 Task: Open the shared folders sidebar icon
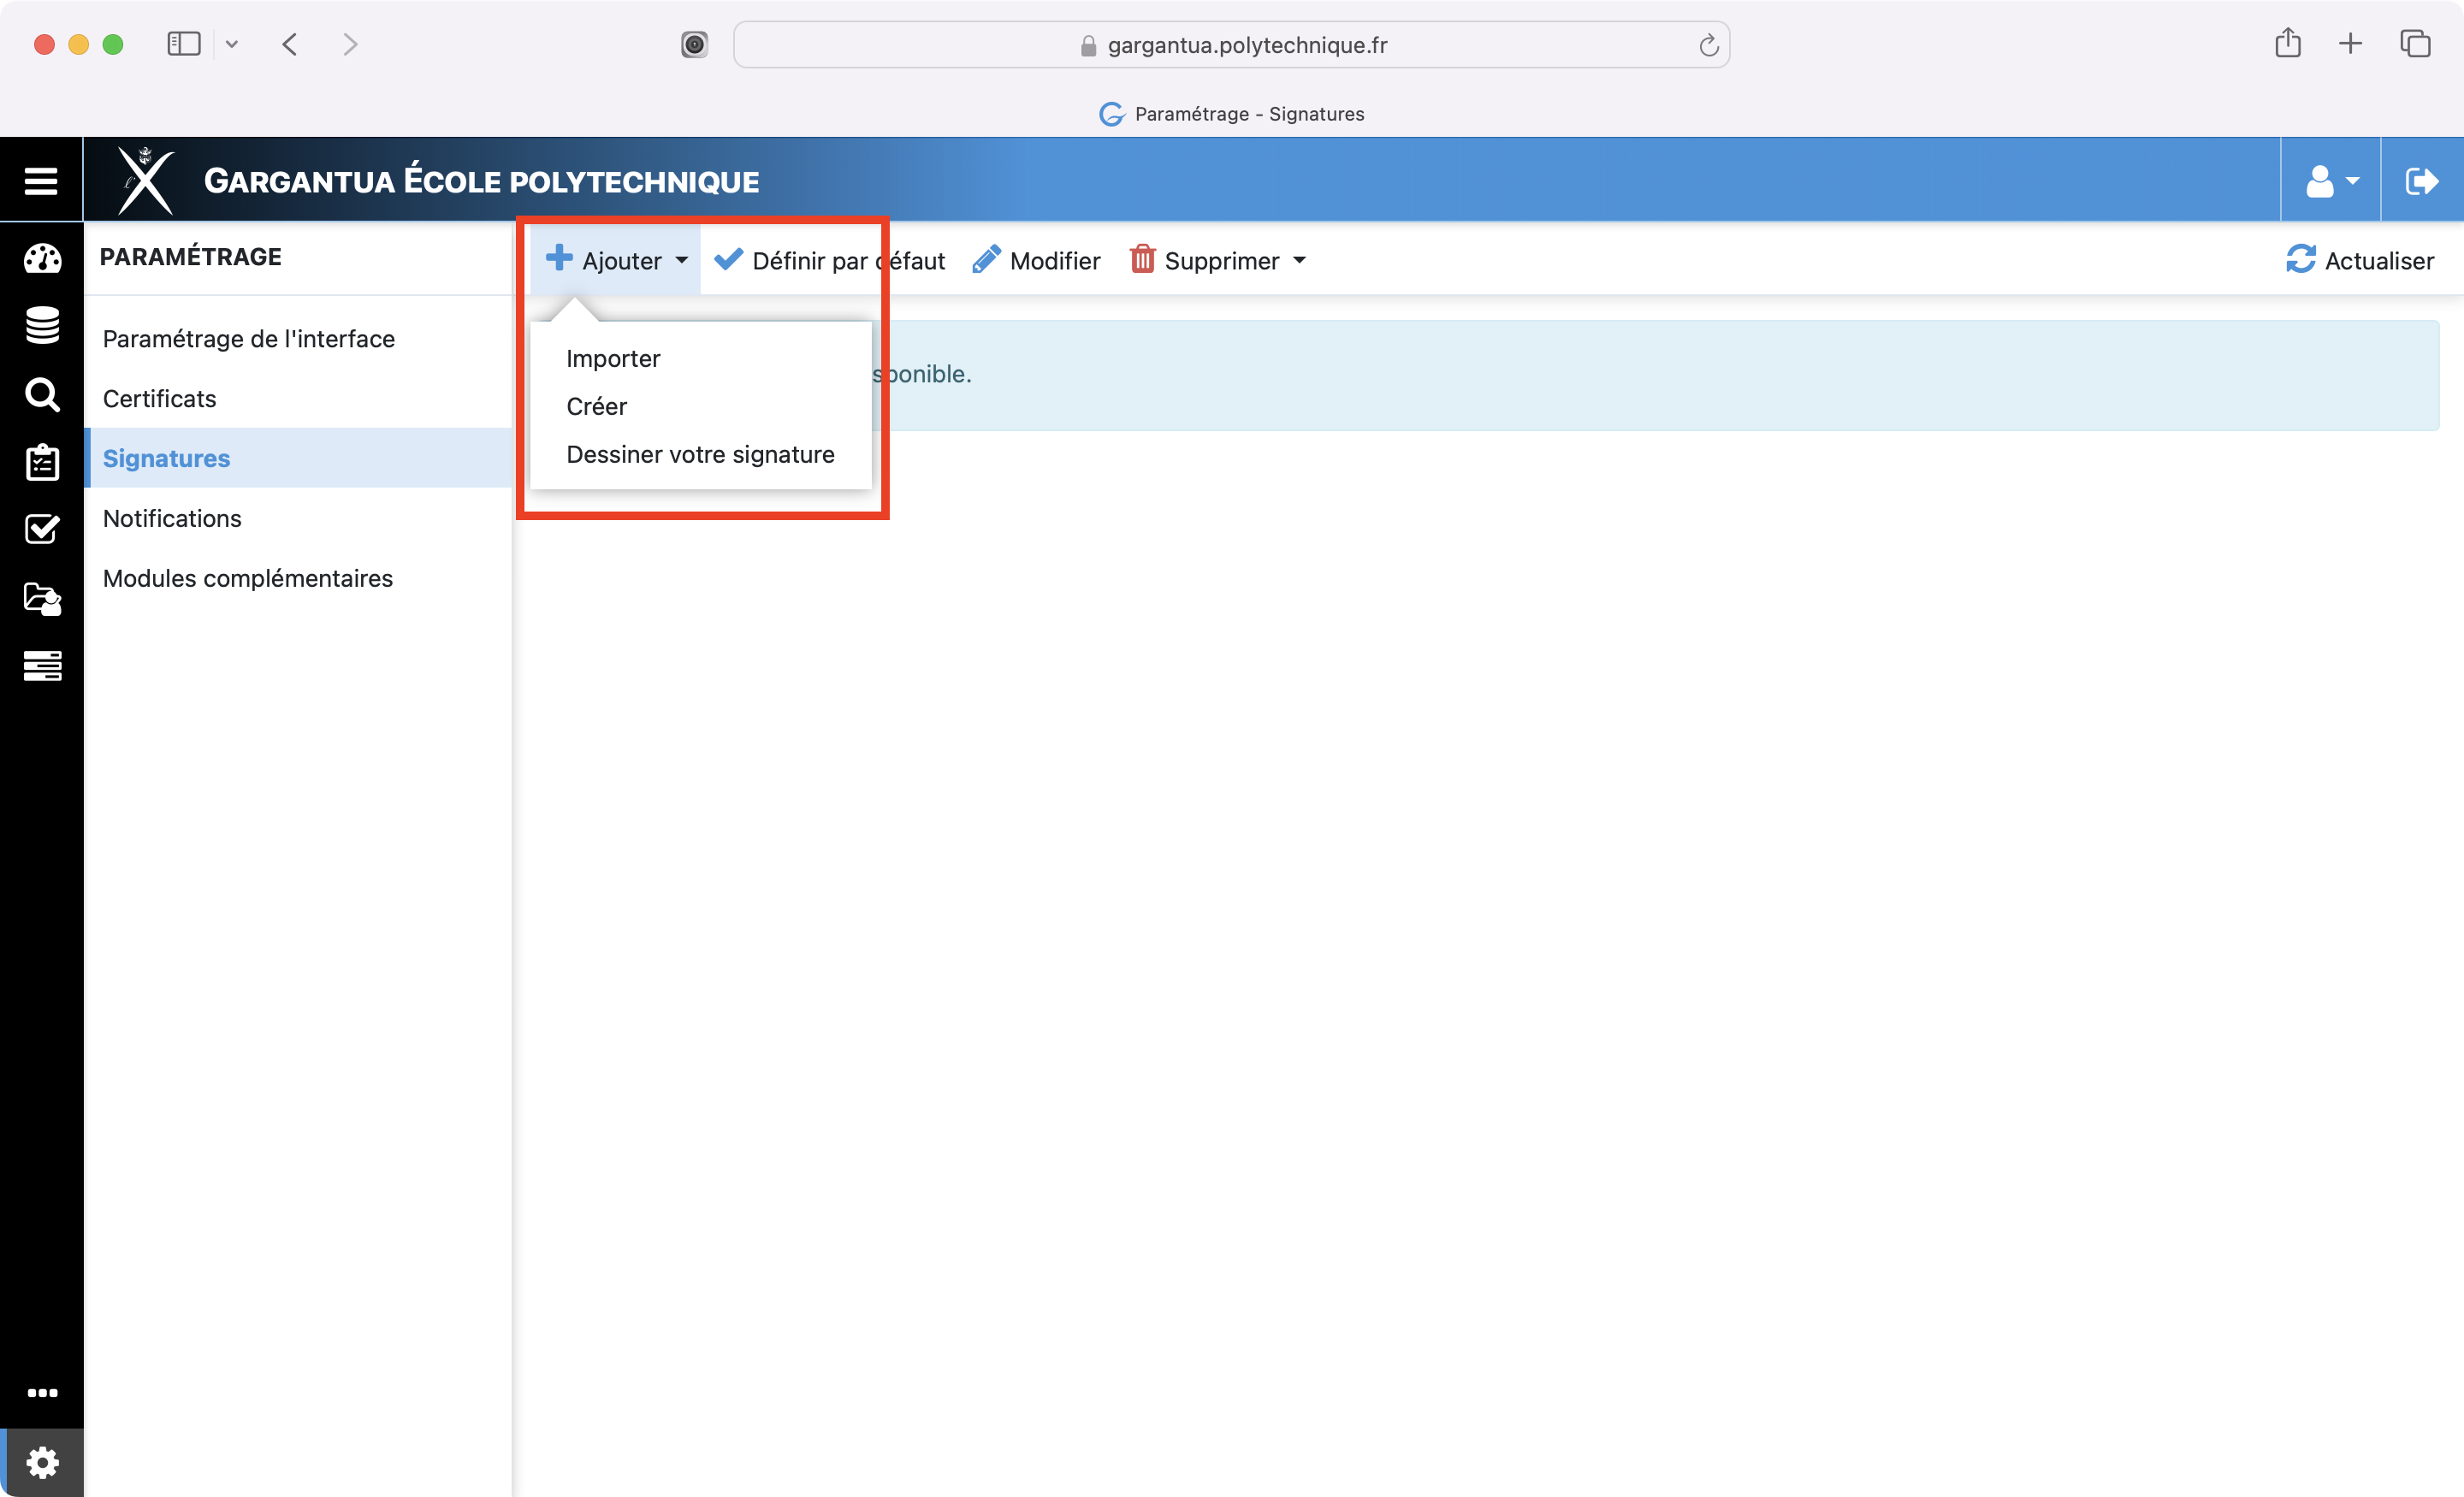point(42,598)
